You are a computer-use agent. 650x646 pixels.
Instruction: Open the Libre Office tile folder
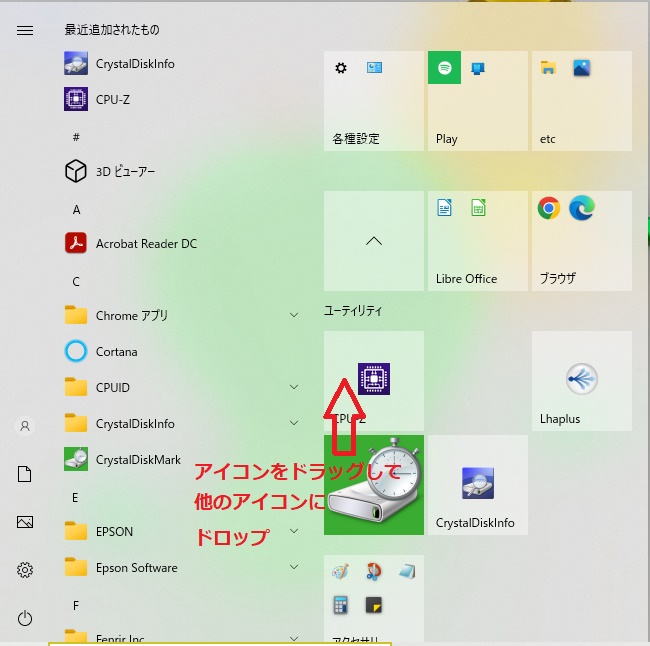pyautogui.click(x=478, y=241)
